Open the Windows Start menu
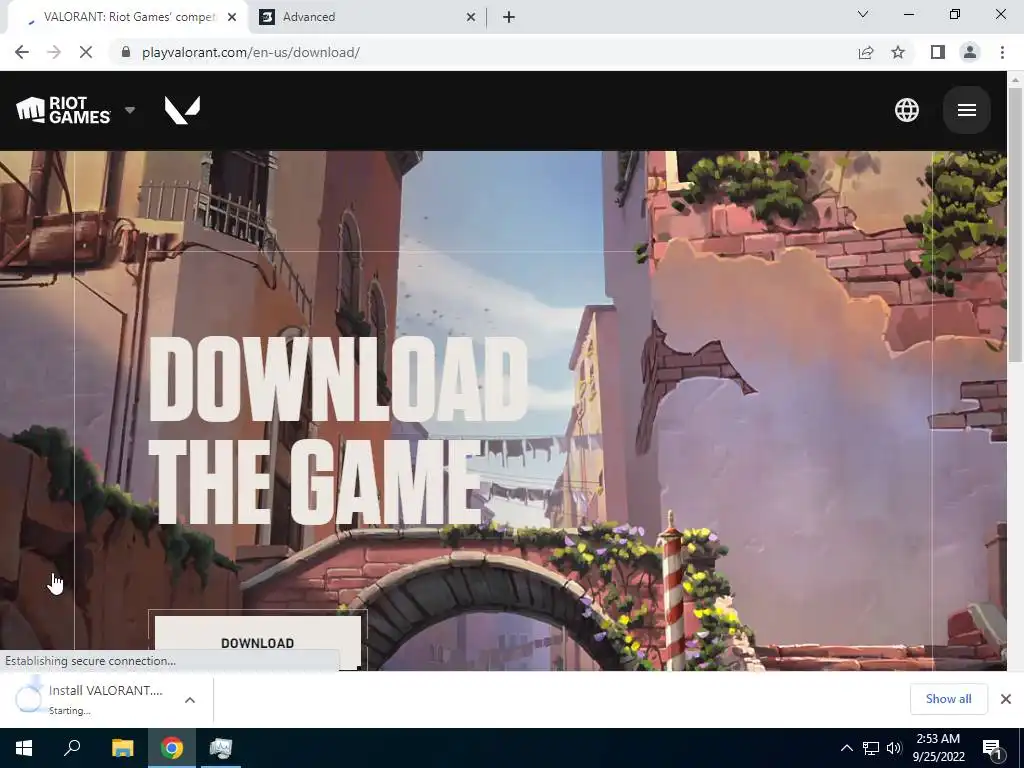 pyautogui.click(x=24, y=748)
